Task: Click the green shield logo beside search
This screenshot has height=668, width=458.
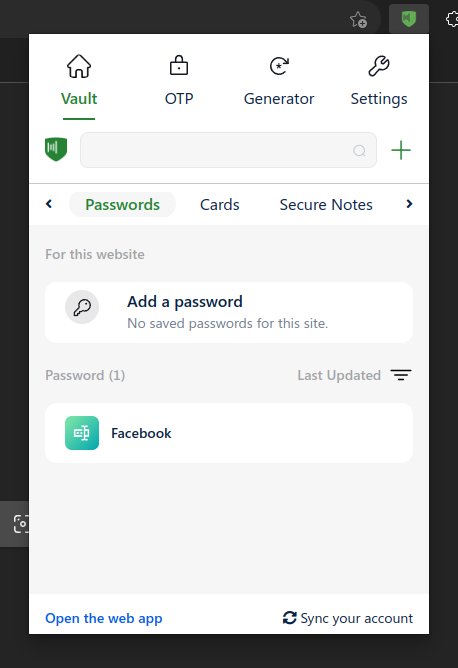Action: click(56, 150)
